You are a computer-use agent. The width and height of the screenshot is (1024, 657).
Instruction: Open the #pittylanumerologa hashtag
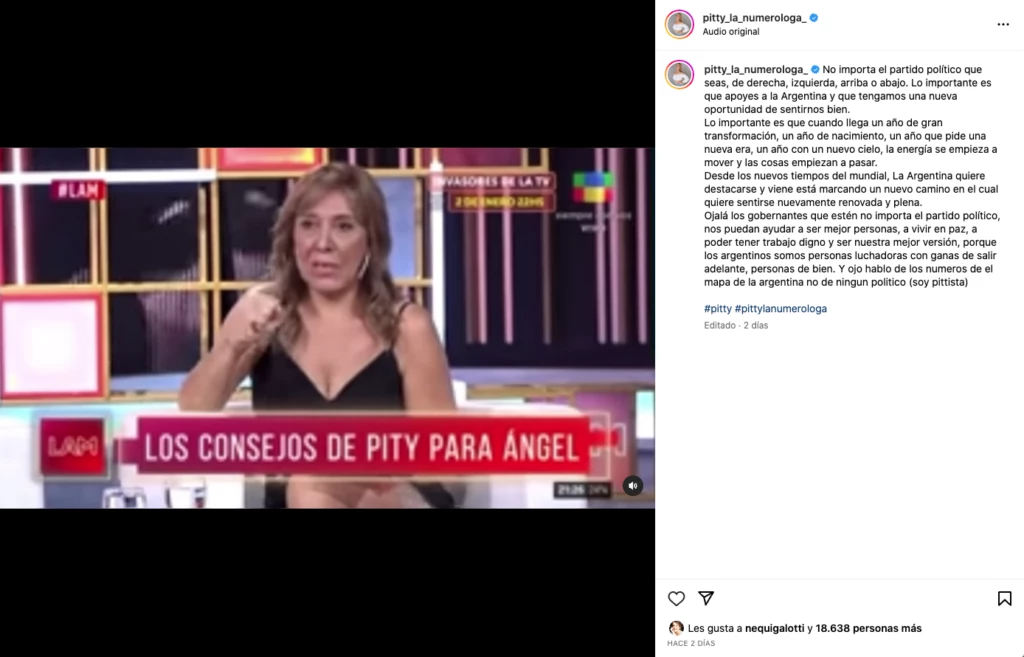click(x=780, y=309)
